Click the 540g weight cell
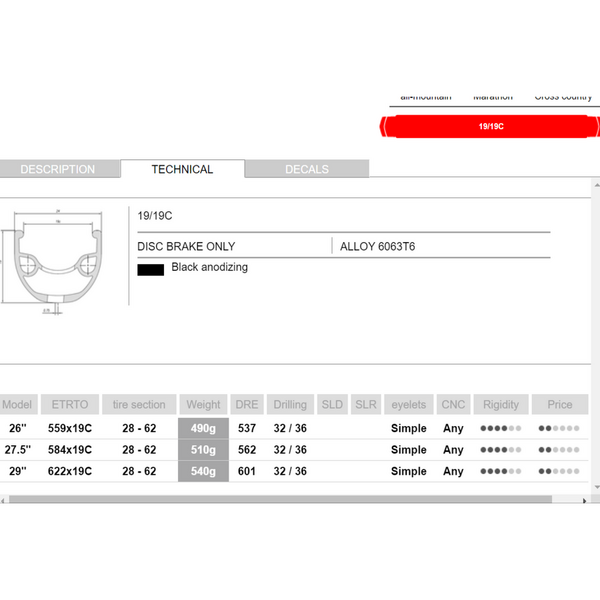 coord(203,471)
